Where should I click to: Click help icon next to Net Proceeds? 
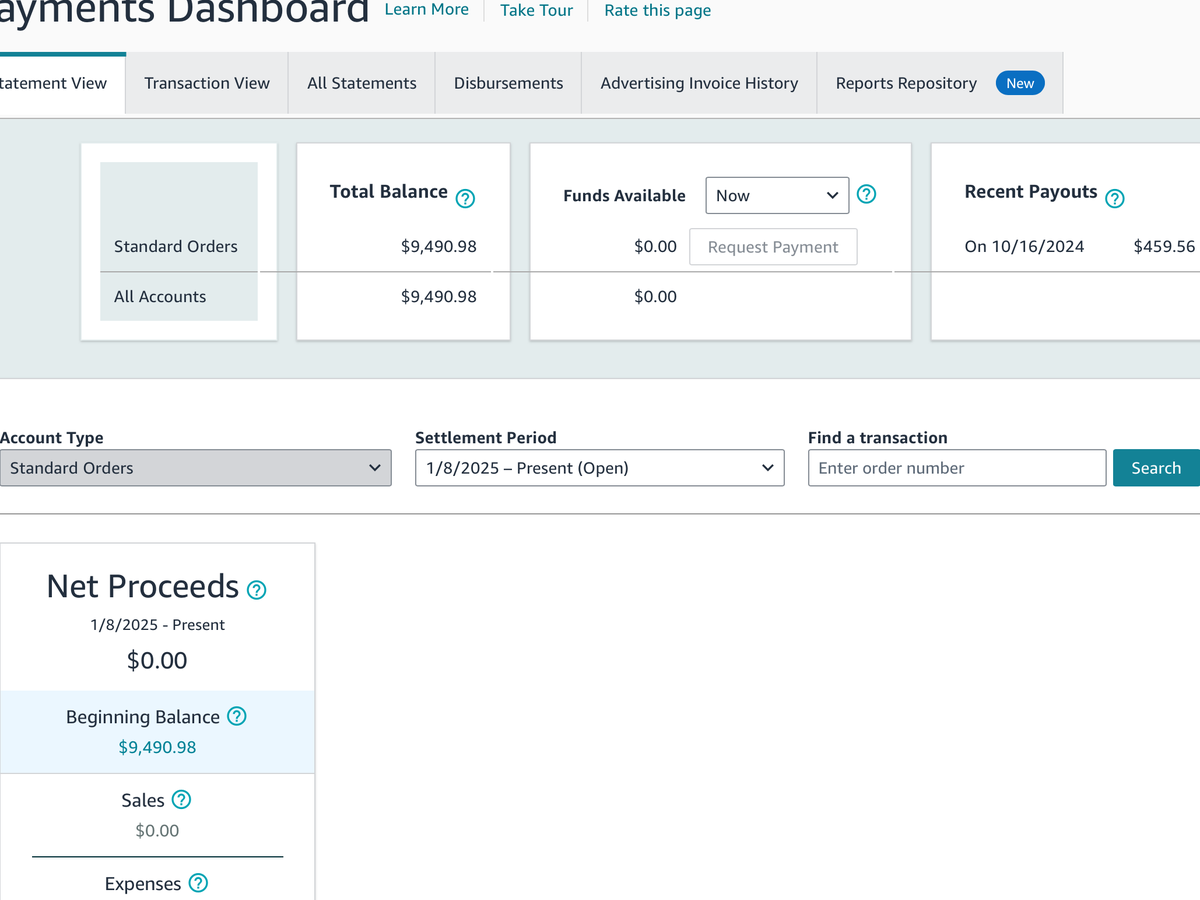point(257,590)
